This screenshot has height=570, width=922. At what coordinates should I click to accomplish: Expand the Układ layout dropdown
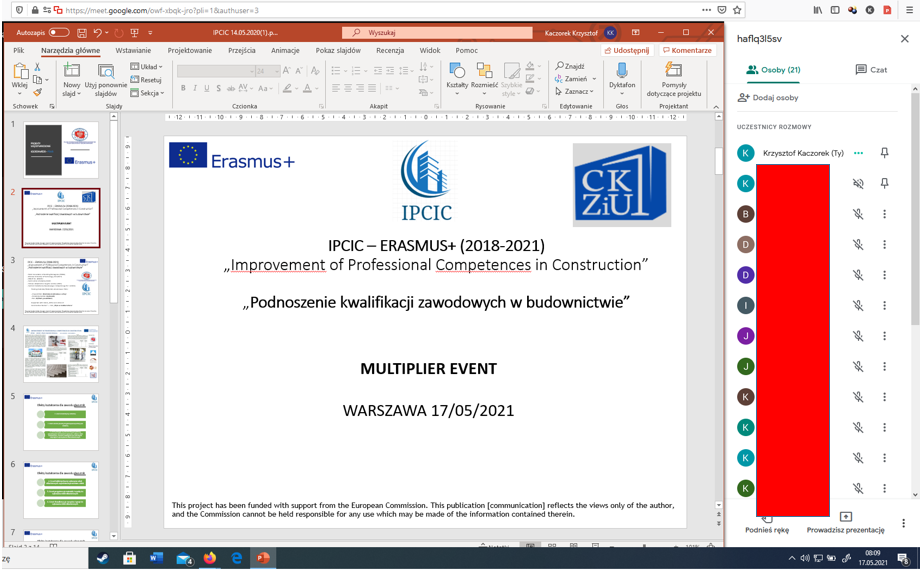pyautogui.click(x=146, y=66)
